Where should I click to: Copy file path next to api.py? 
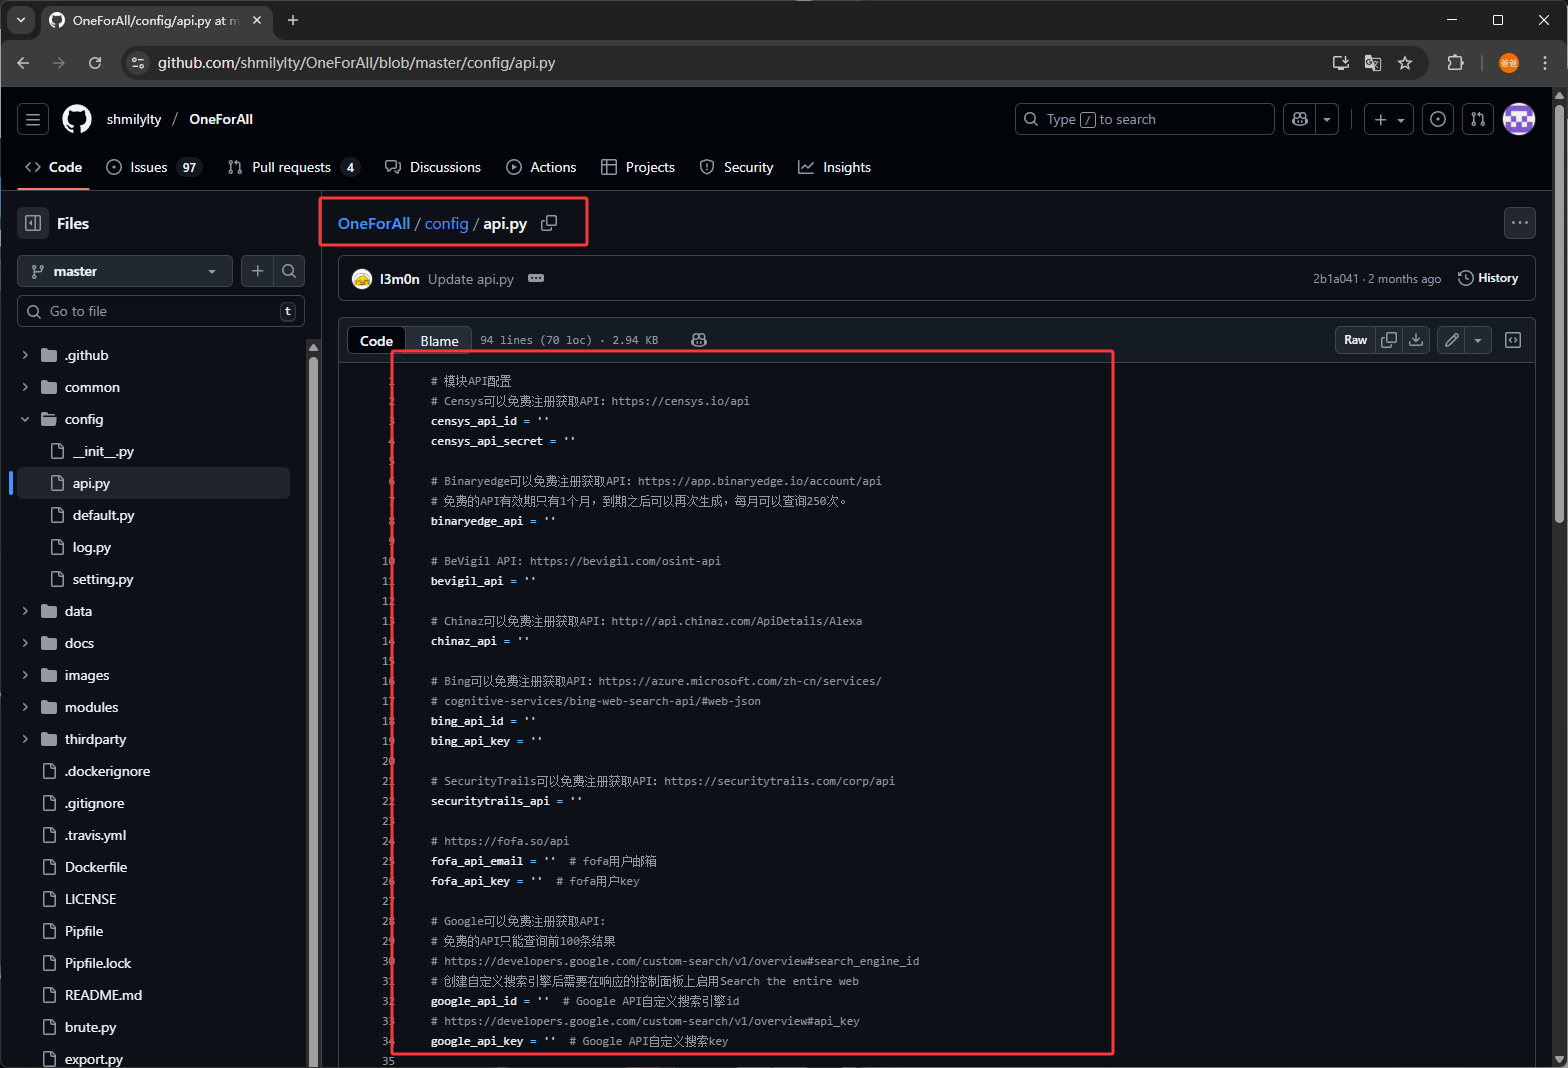[549, 223]
